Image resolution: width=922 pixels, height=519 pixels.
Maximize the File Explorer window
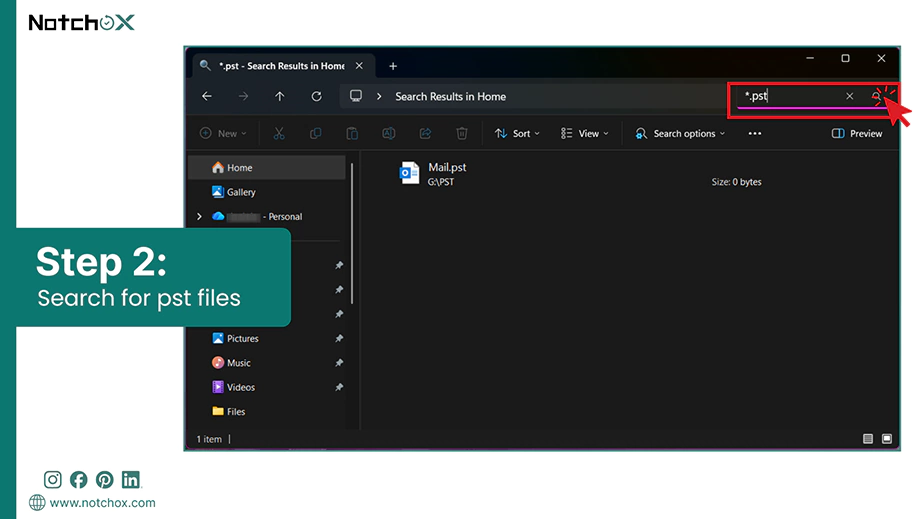(846, 58)
